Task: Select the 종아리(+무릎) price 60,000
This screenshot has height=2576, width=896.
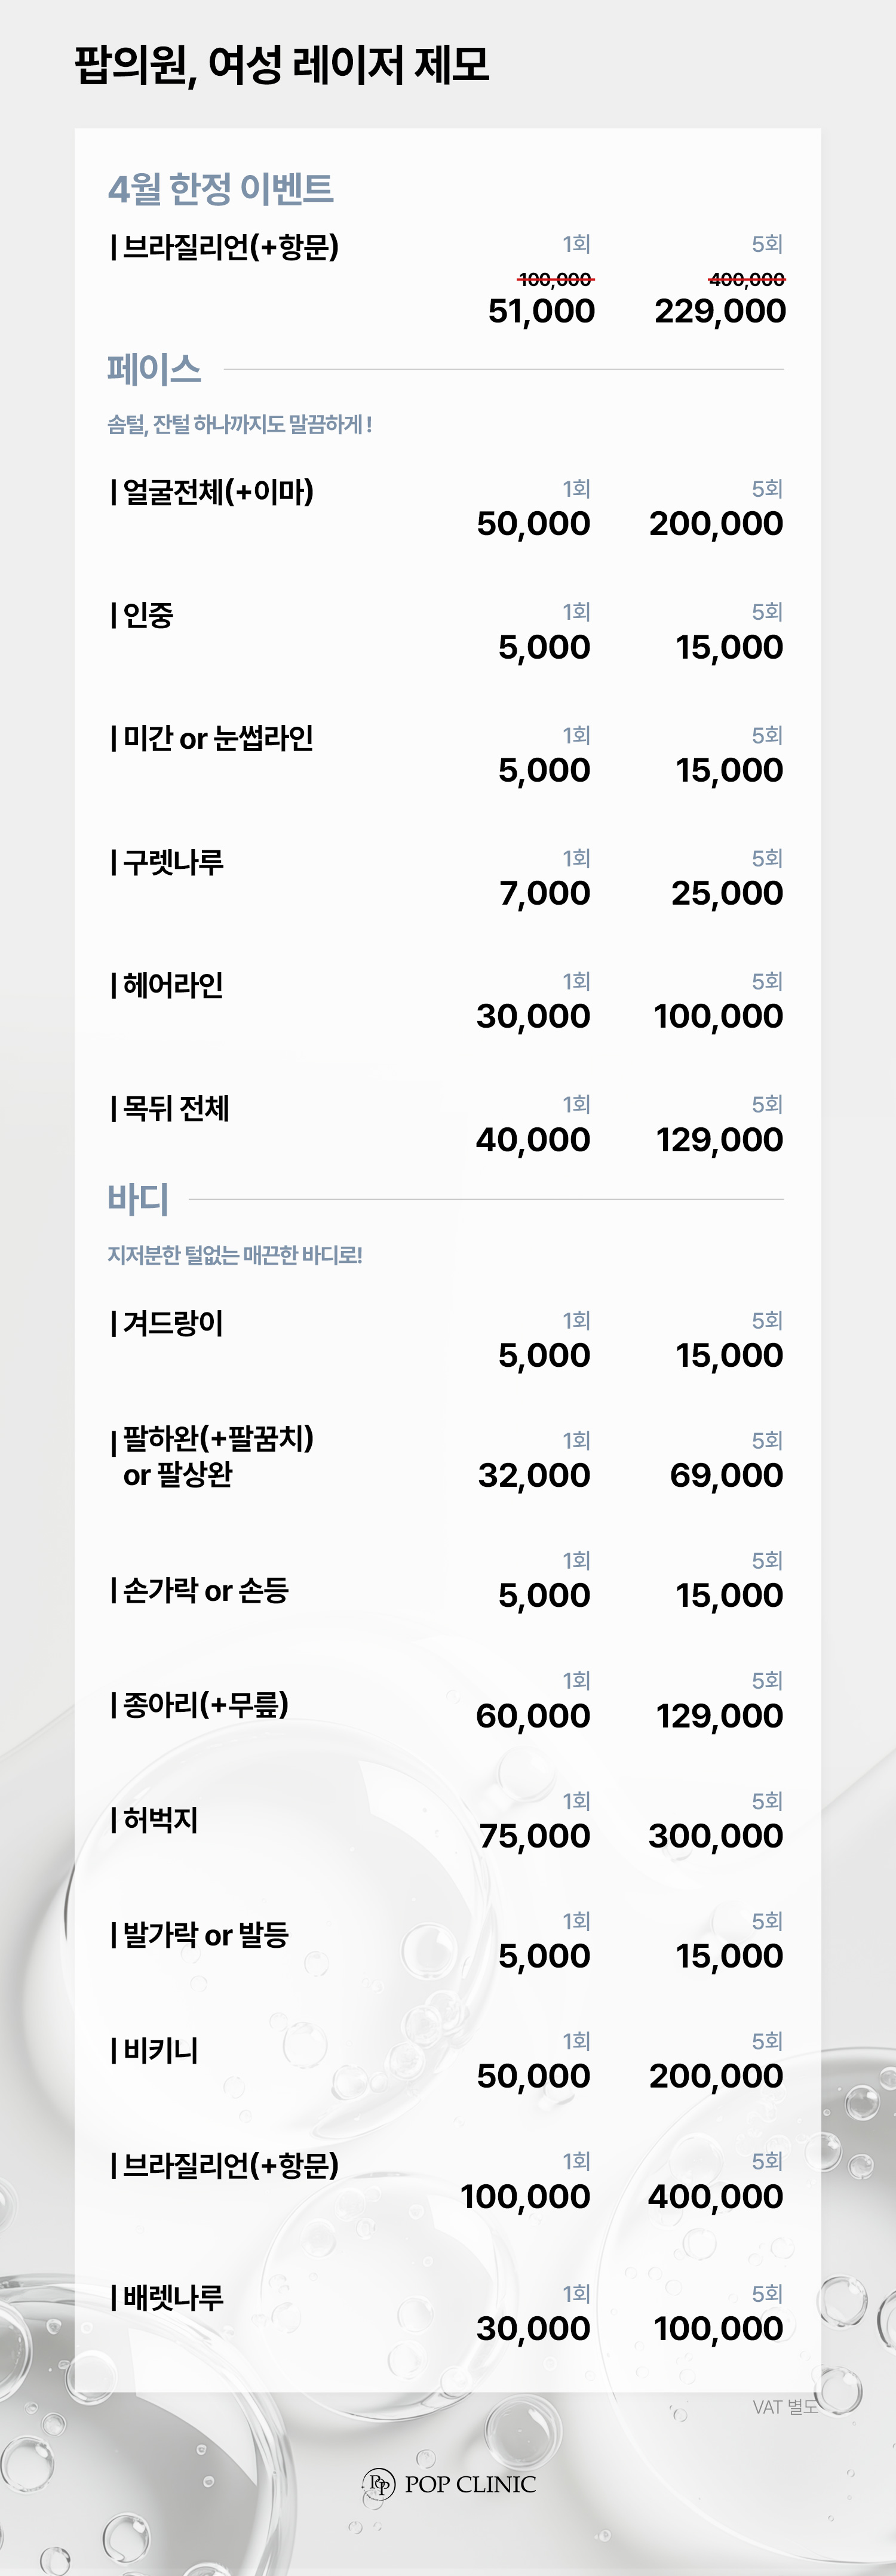Action: (x=533, y=1716)
